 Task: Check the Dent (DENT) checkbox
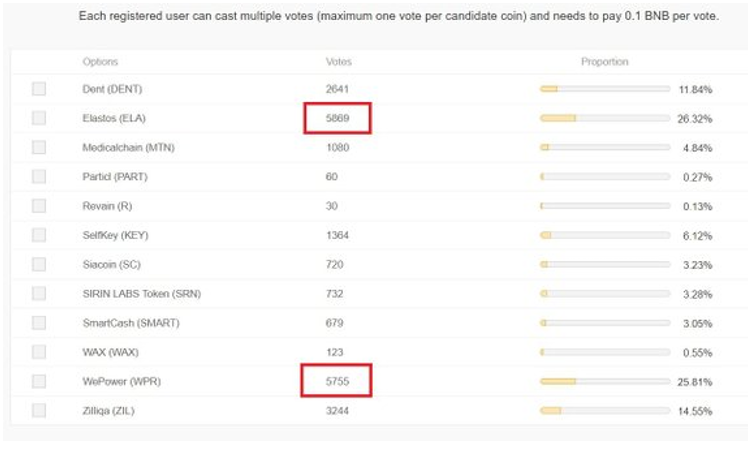pyautogui.click(x=39, y=89)
